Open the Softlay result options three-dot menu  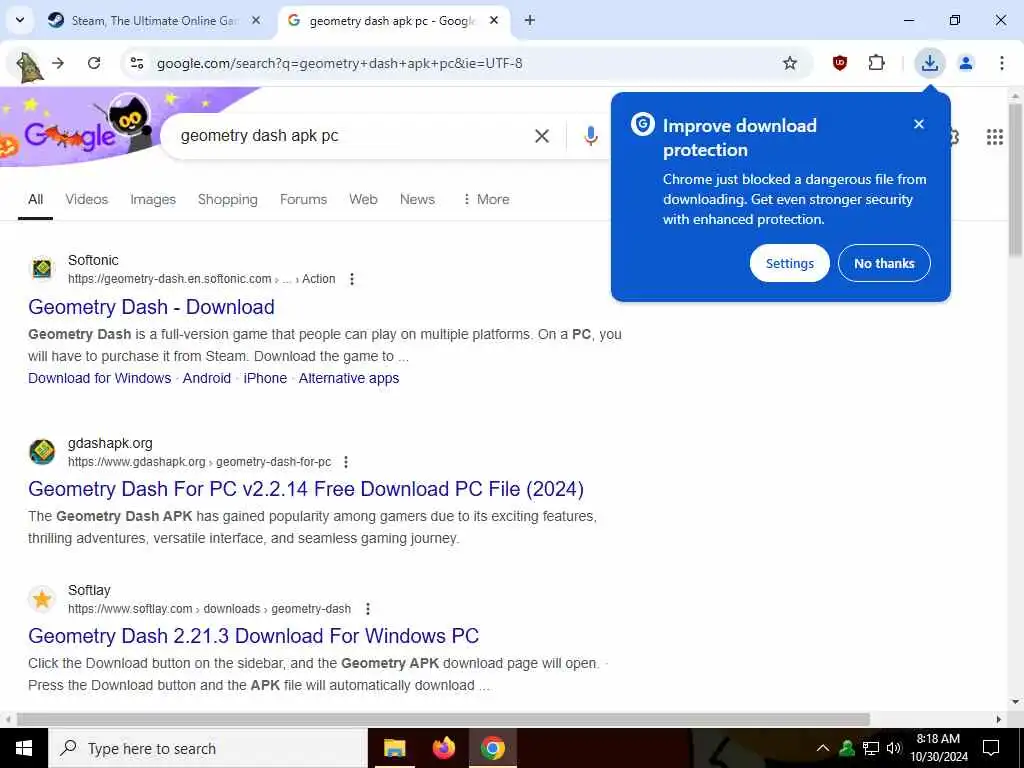(368, 609)
